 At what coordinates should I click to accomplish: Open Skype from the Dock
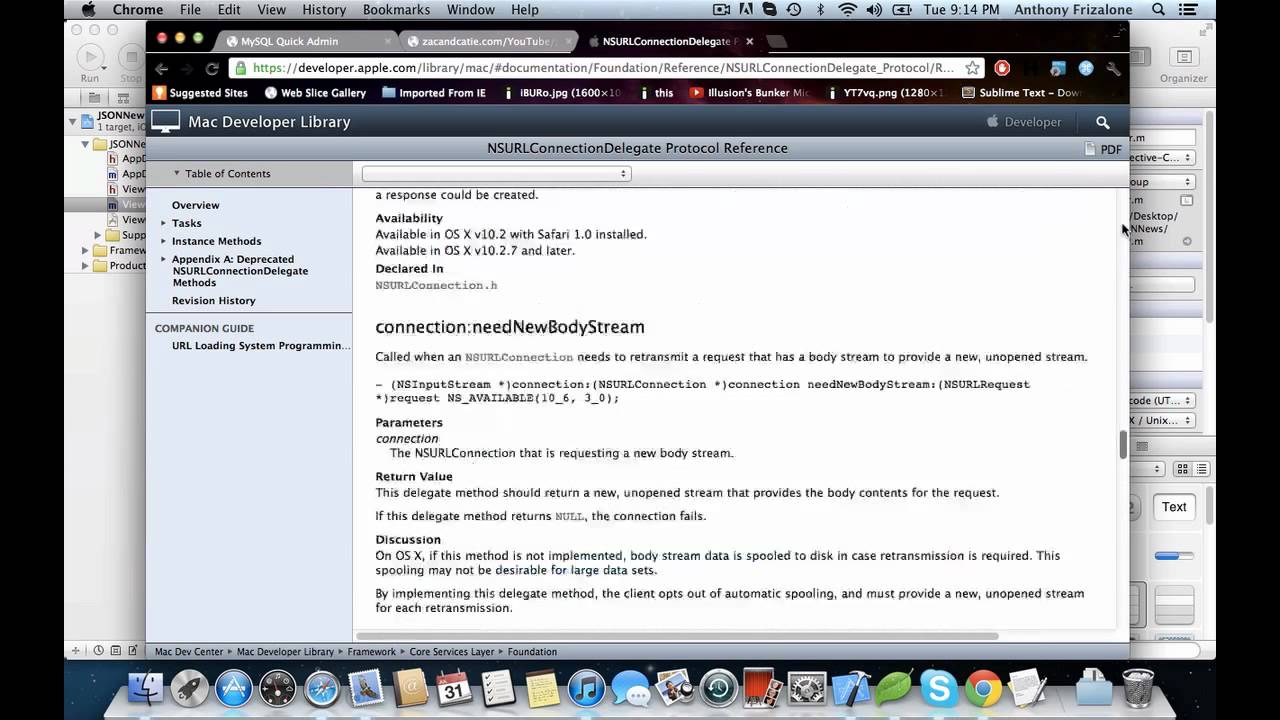point(939,688)
